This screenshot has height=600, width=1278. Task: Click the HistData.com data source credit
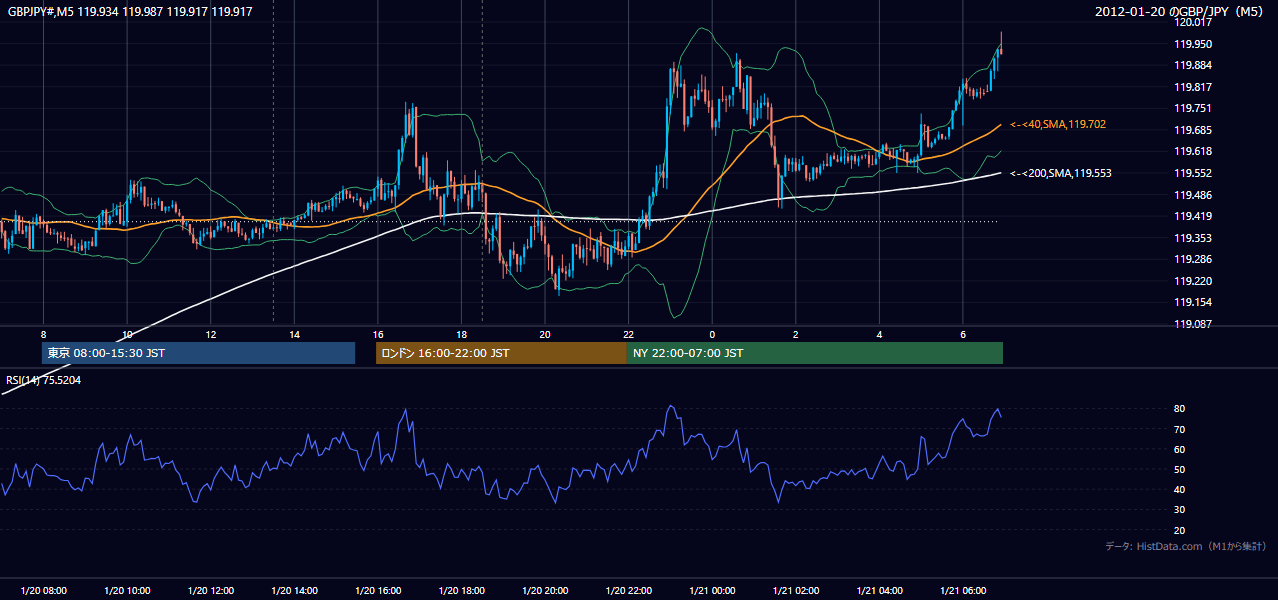coord(1185,546)
